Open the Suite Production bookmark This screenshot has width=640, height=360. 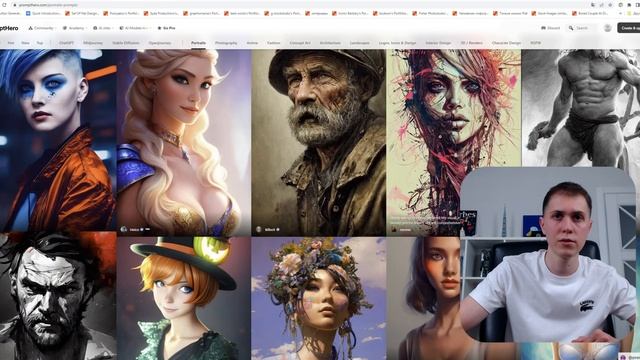[161, 13]
